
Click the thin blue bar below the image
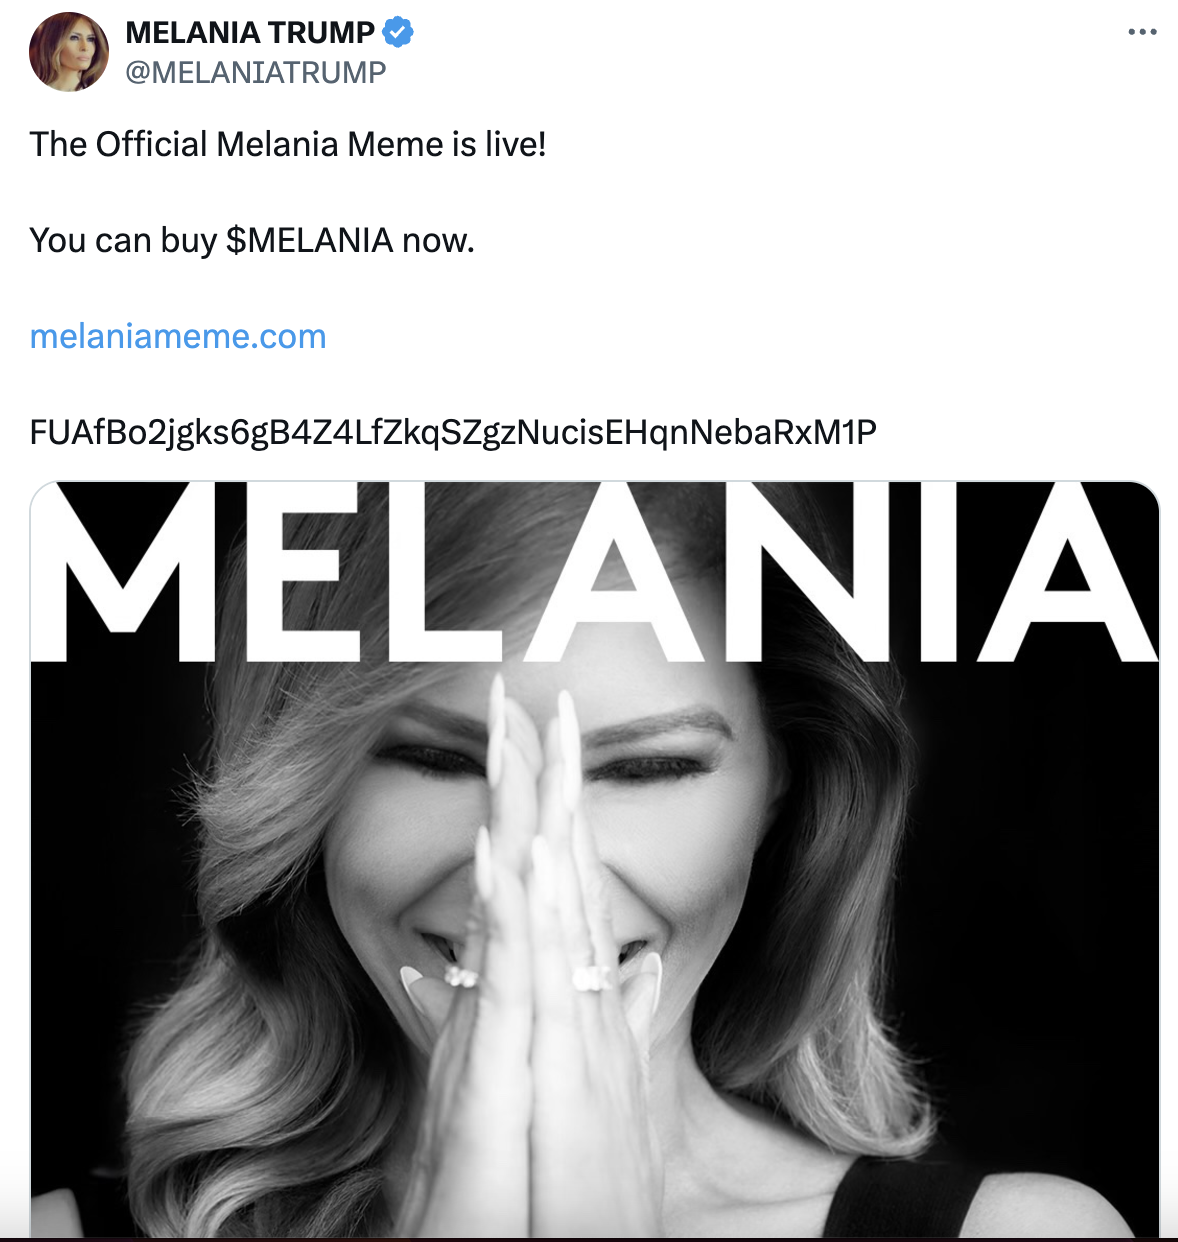tap(590, 1238)
